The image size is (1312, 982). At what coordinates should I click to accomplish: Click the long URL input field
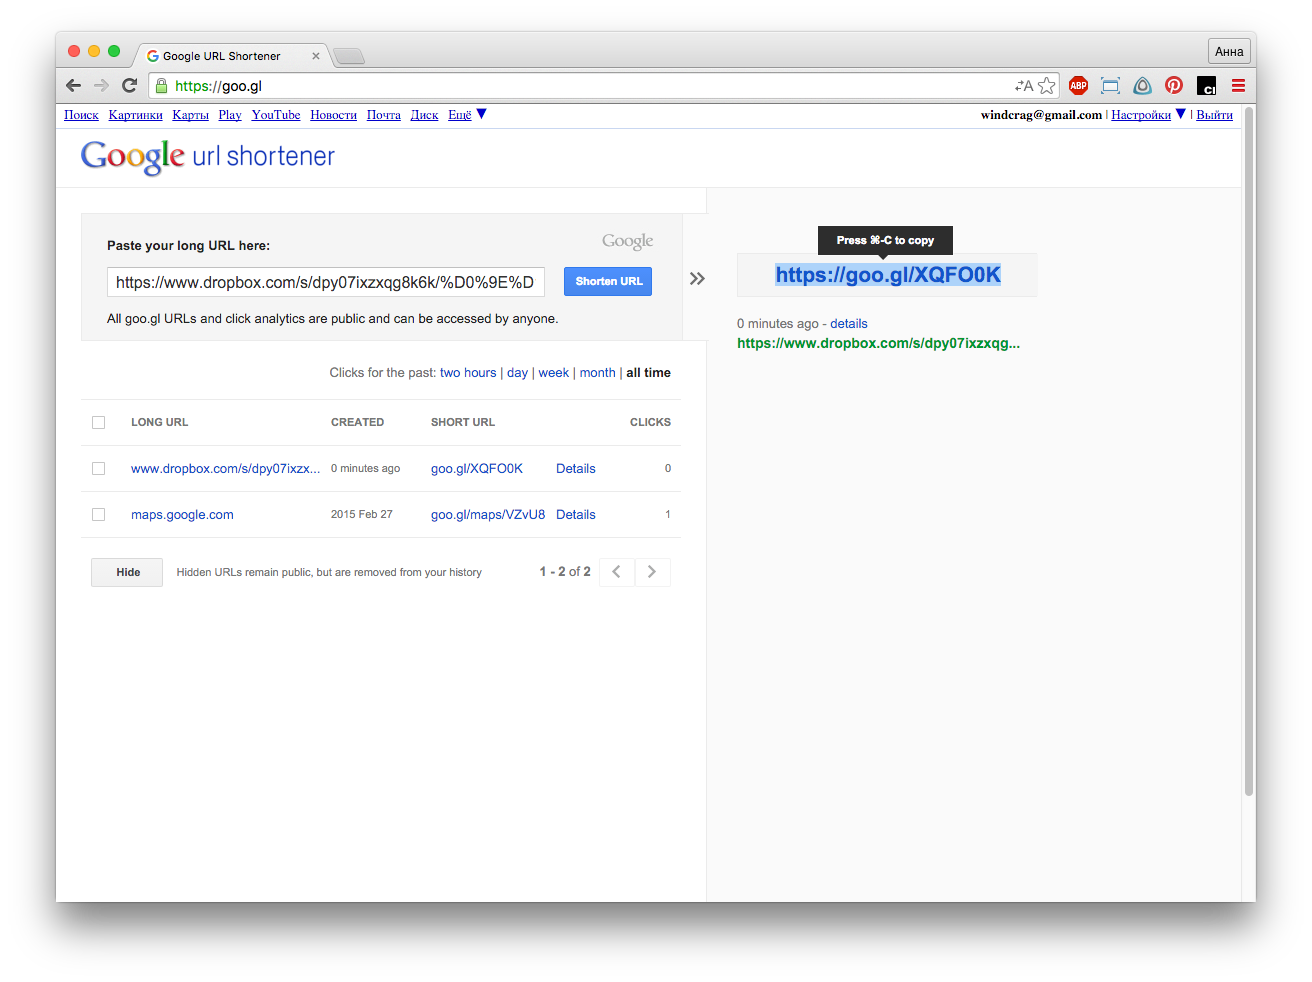pos(325,282)
